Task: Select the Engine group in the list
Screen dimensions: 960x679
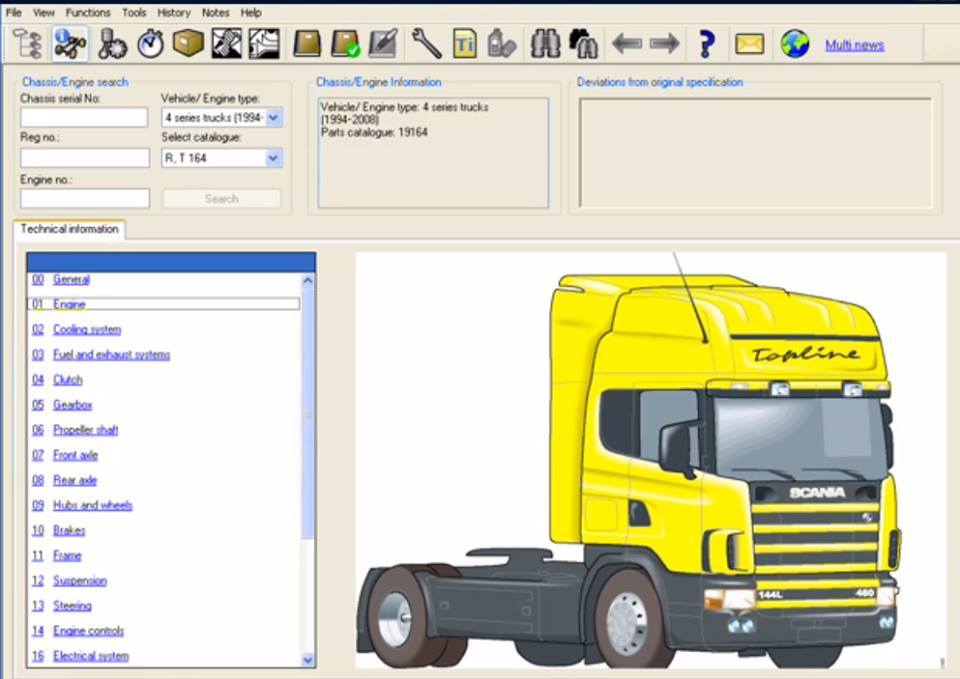Action: pos(163,304)
